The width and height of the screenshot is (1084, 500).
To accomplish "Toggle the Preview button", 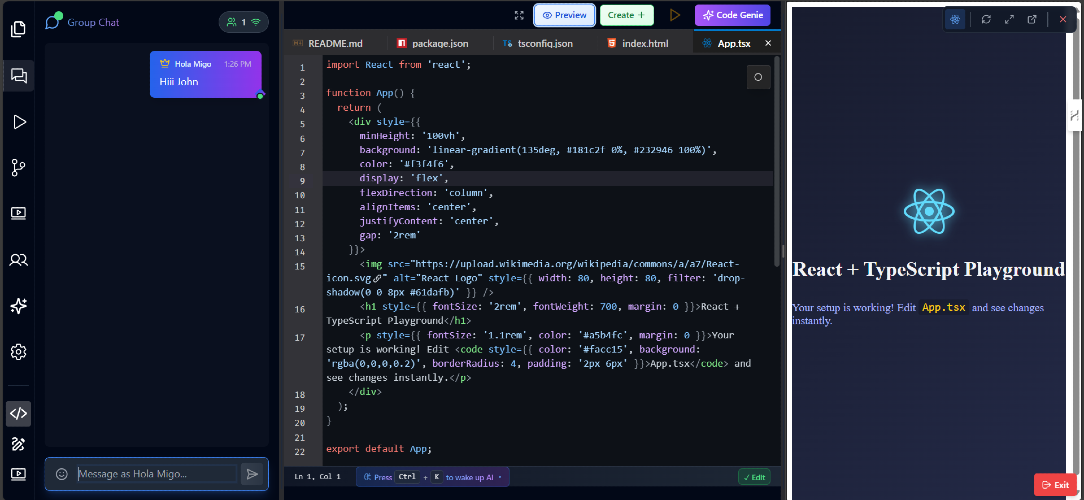I will click(x=564, y=15).
